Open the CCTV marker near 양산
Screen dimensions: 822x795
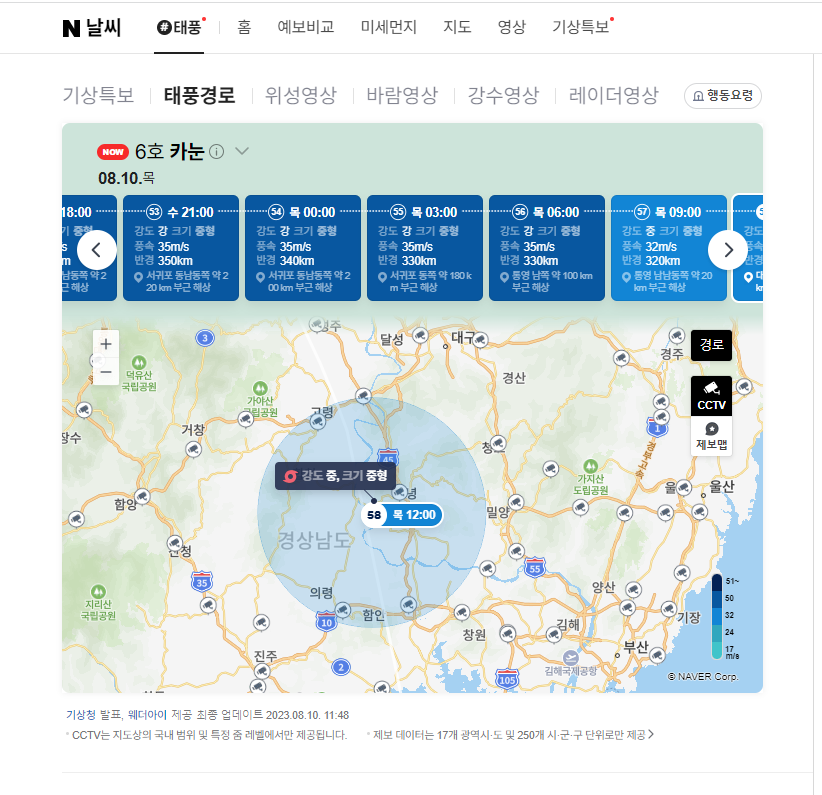[633, 590]
